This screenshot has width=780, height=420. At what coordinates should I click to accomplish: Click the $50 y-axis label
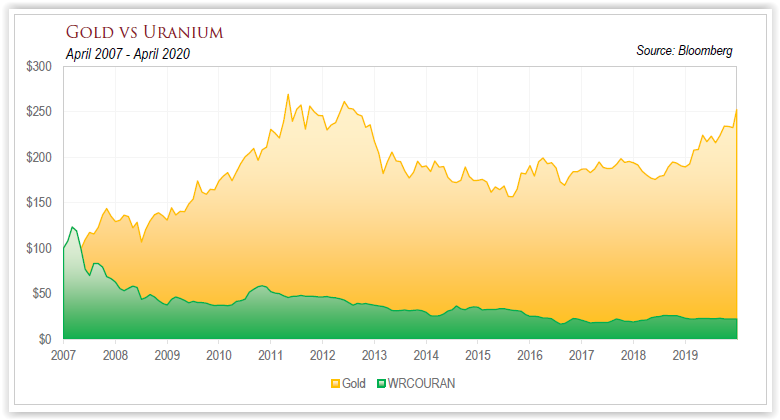tap(43, 294)
